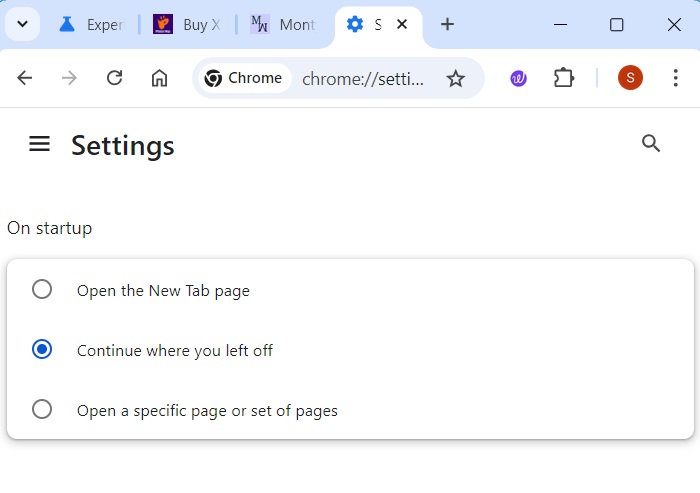Open the Settings hamburger main menu
Viewport: 700px width, 493px height.
[39, 144]
